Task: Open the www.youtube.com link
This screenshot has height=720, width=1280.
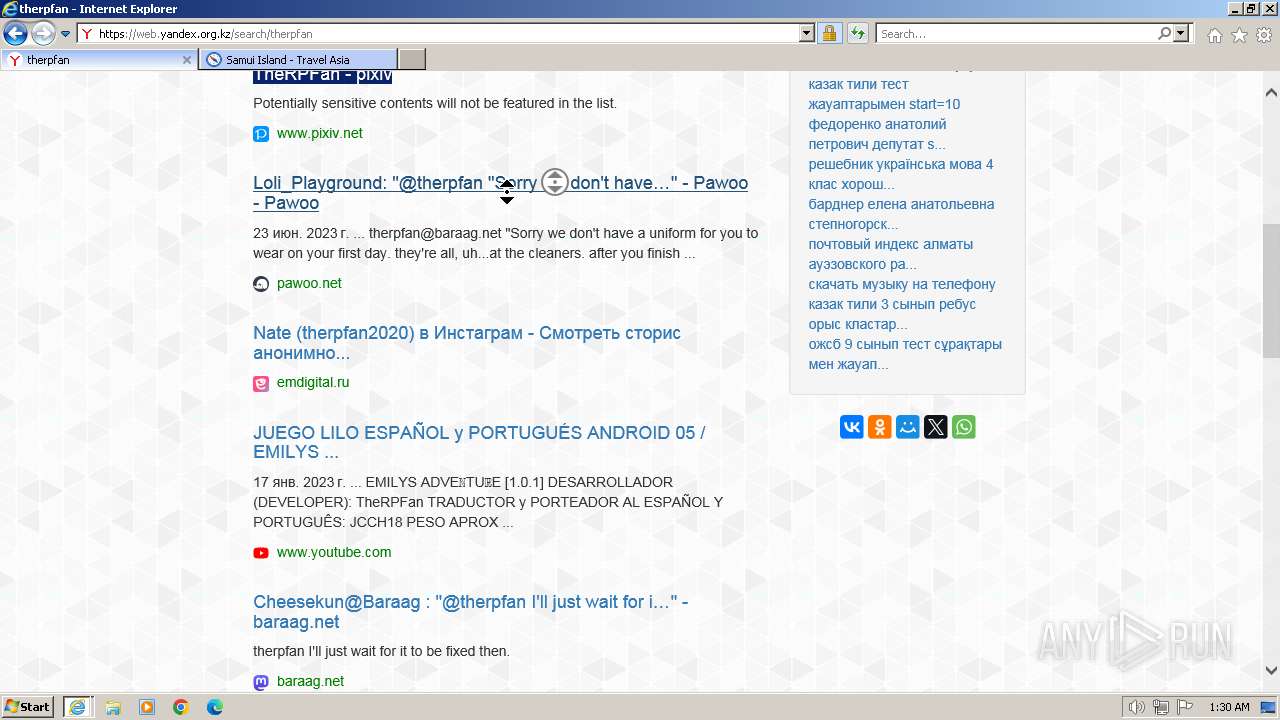Action: [x=334, y=552]
